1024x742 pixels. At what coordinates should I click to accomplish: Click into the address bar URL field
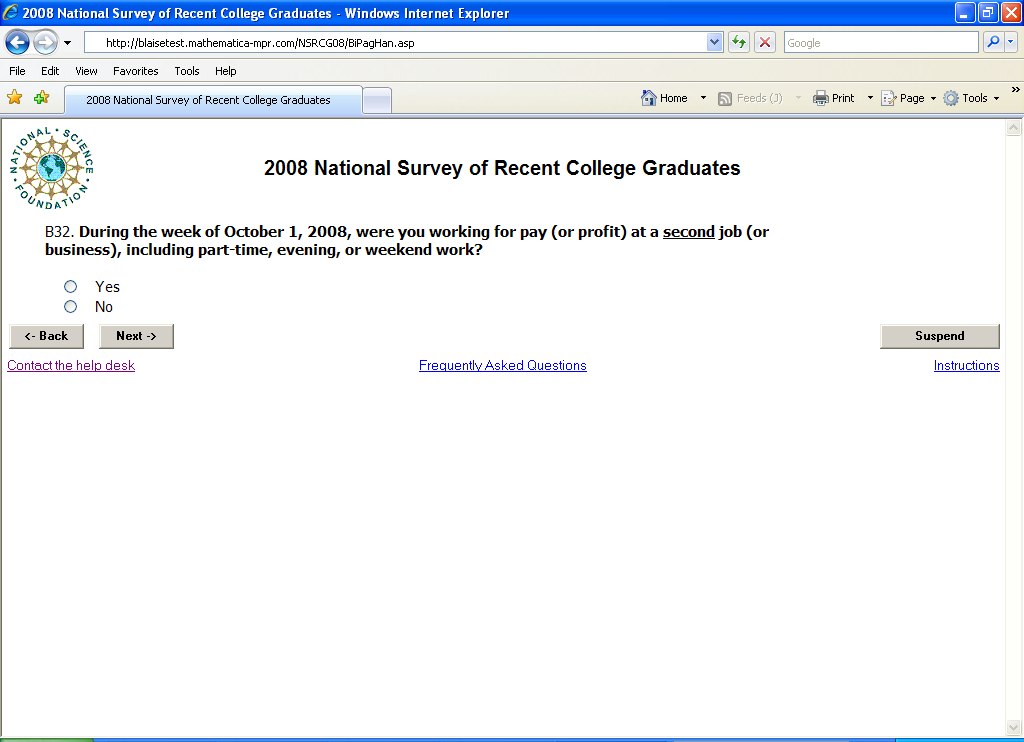click(396, 42)
